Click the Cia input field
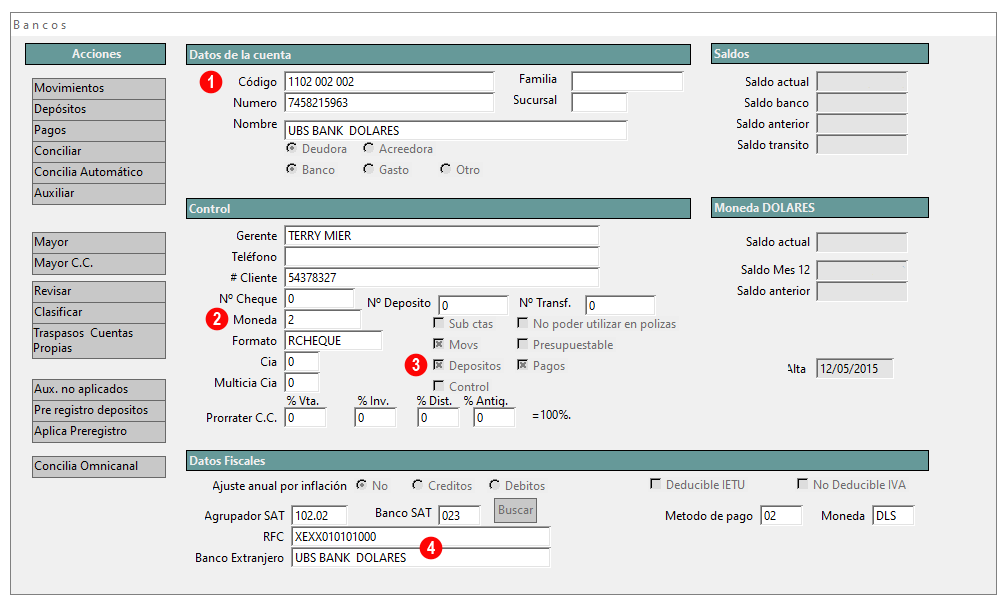Viewport: 1004px width, 603px height. pyautogui.click(x=302, y=362)
